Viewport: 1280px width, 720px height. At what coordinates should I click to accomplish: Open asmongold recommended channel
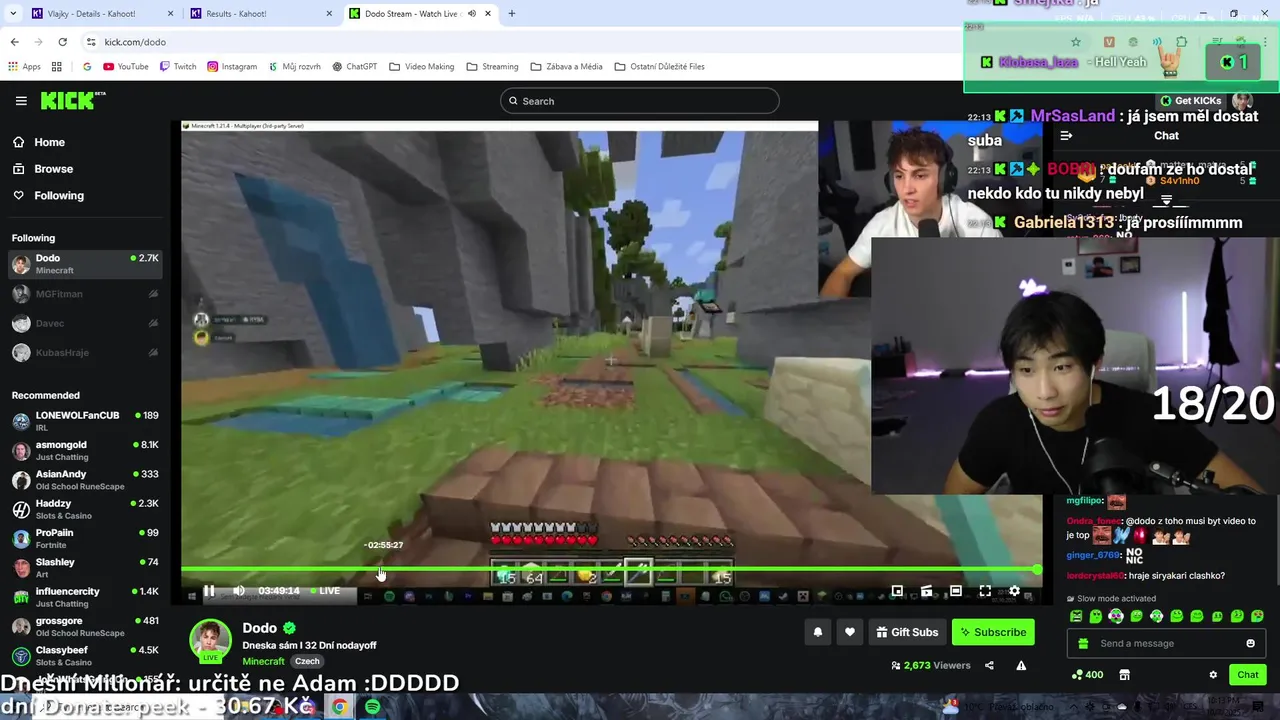[x=86, y=450]
